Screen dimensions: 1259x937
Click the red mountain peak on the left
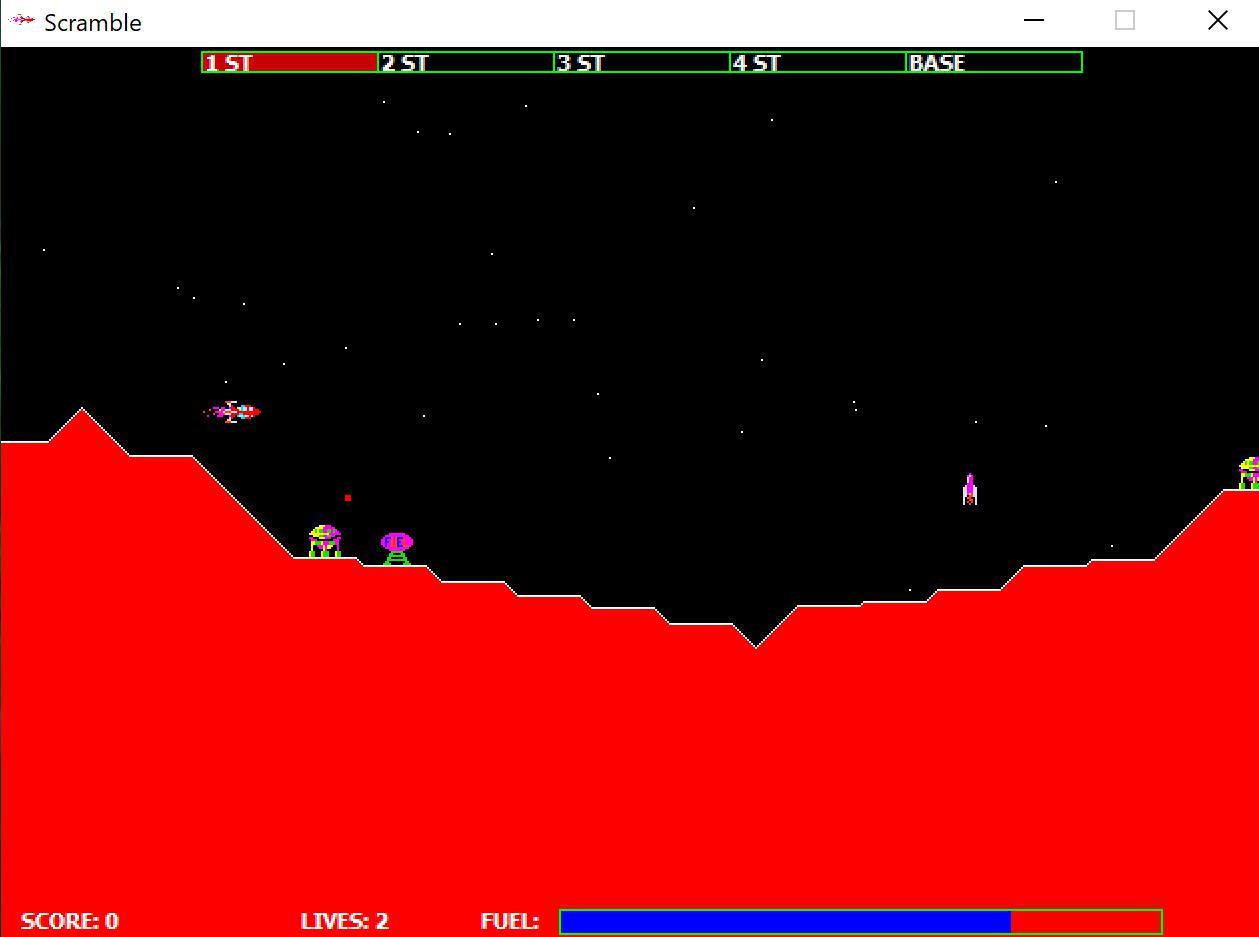click(83, 412)
